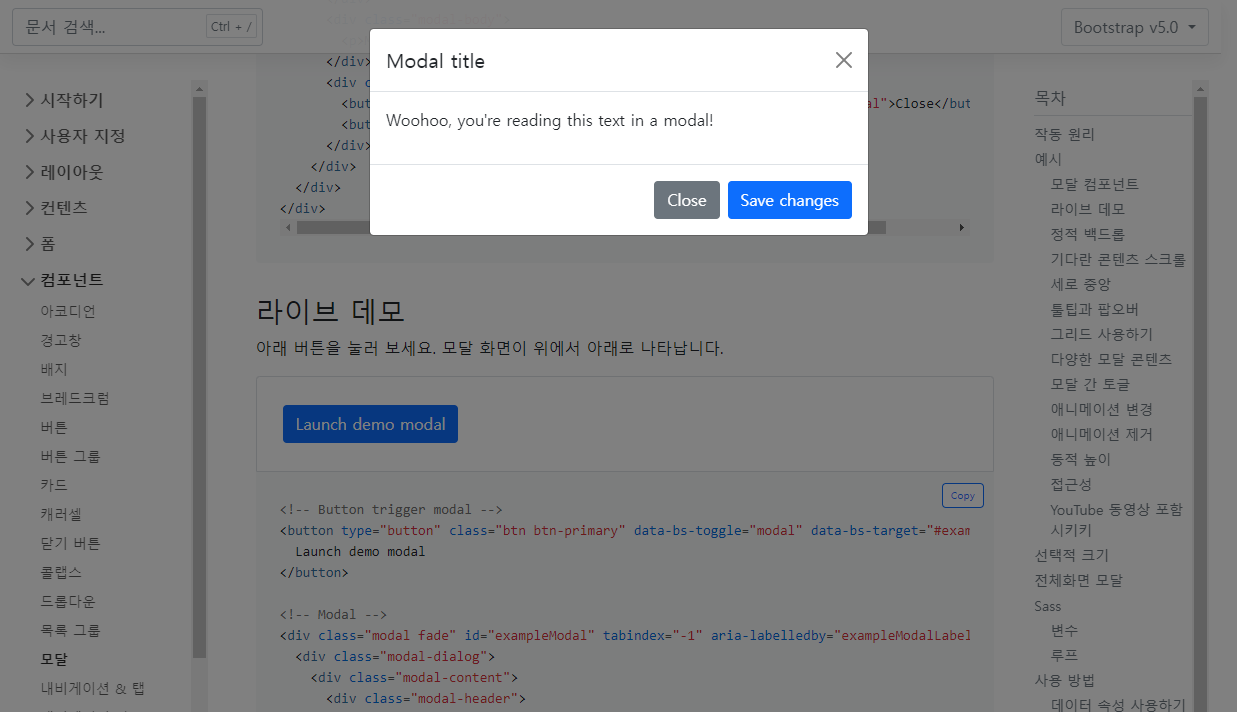Jump to 데이터 속성 사용하기 in contents

coord(1118,705)
